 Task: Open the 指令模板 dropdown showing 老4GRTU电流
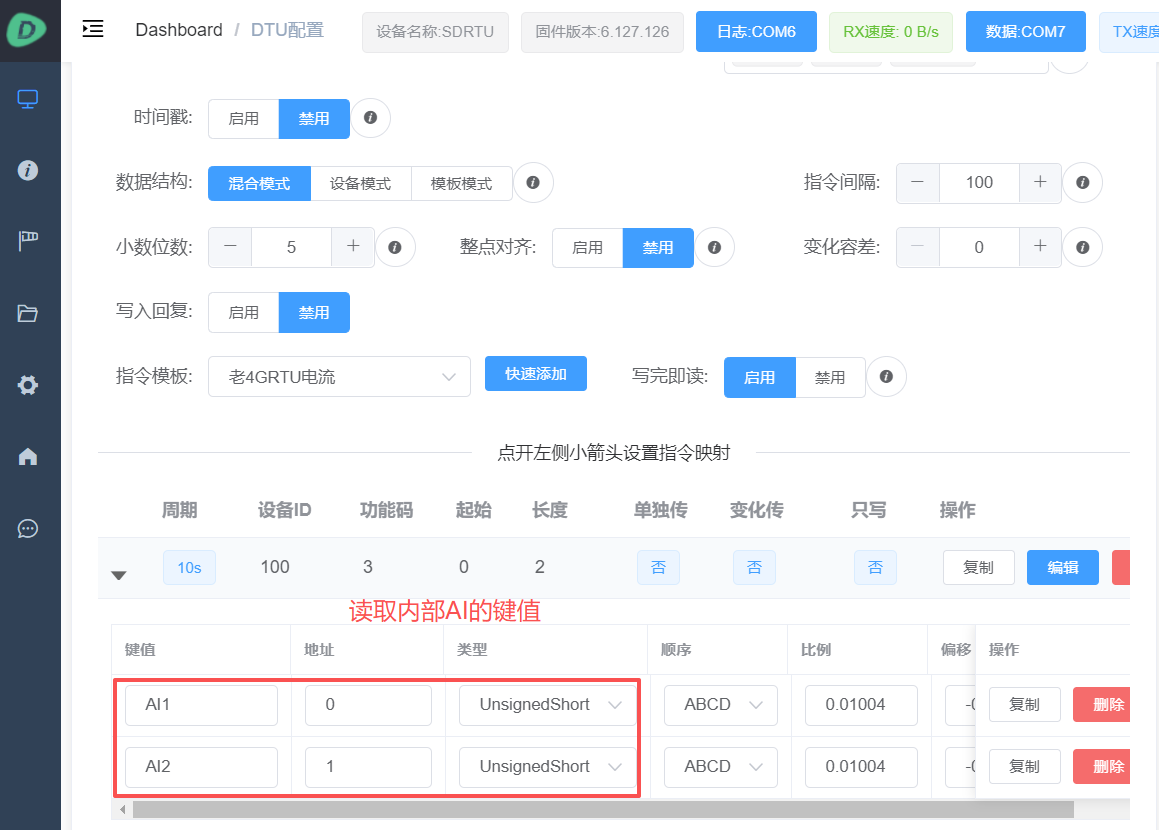pyautogui.click(x=339, y=376)
